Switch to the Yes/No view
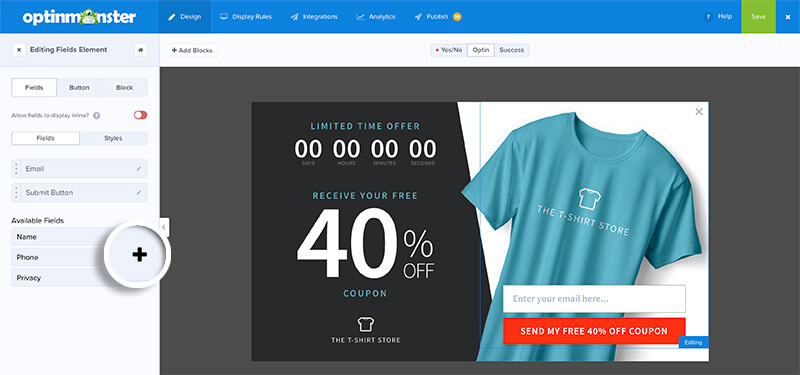 [x=448, y=50]
